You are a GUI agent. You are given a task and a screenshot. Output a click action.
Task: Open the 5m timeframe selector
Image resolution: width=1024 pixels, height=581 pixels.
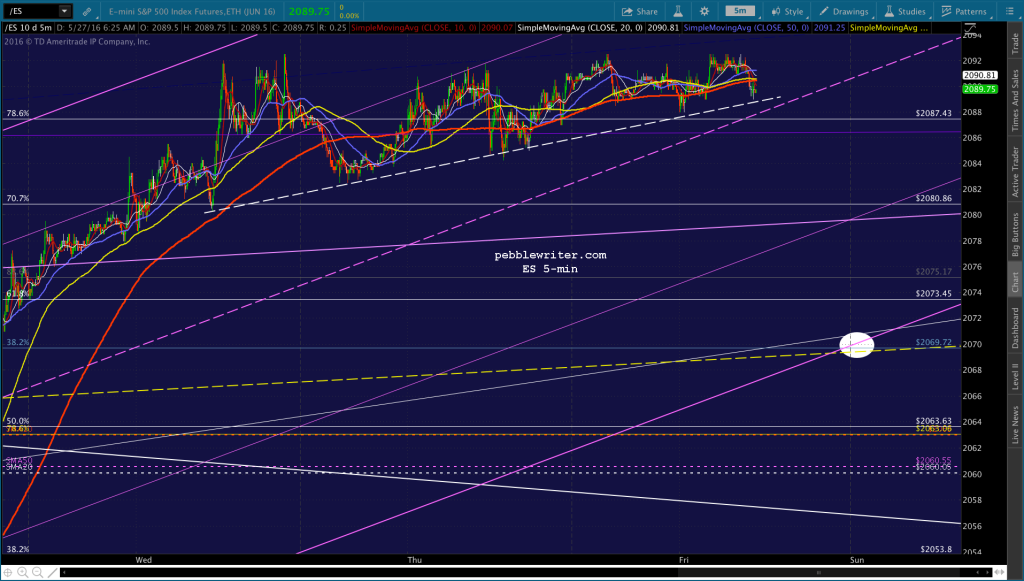pyautogui.click(x=740, y=11)
